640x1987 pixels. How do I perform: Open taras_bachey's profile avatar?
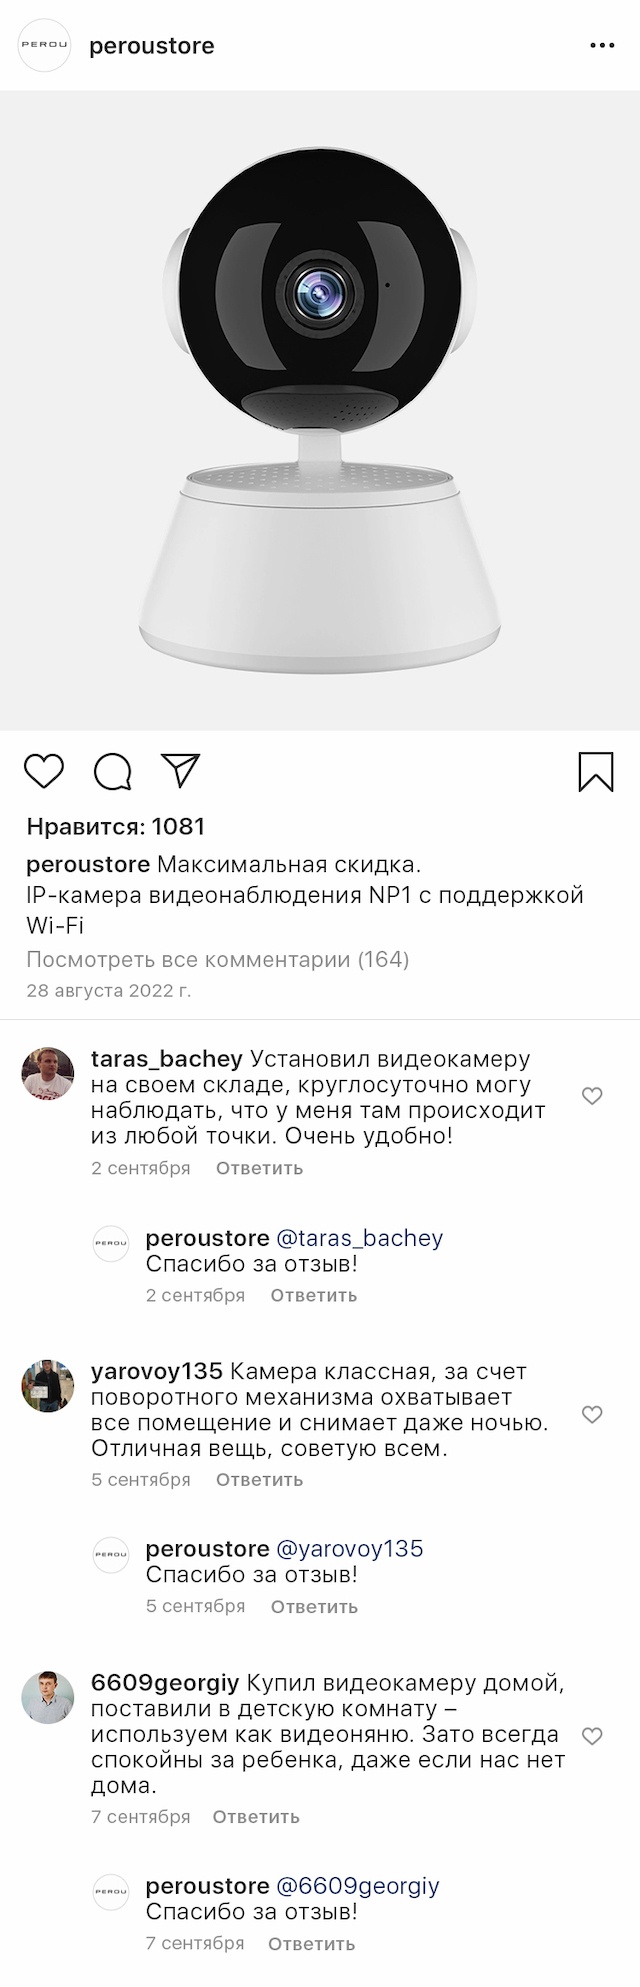[x=48, y=1074]
